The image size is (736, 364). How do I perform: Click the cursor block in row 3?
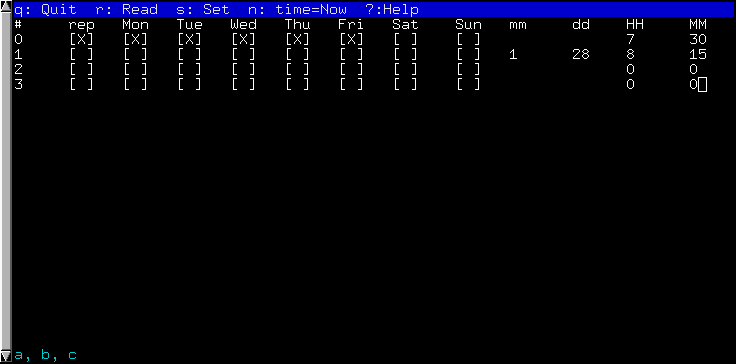[x=702, y=85]
